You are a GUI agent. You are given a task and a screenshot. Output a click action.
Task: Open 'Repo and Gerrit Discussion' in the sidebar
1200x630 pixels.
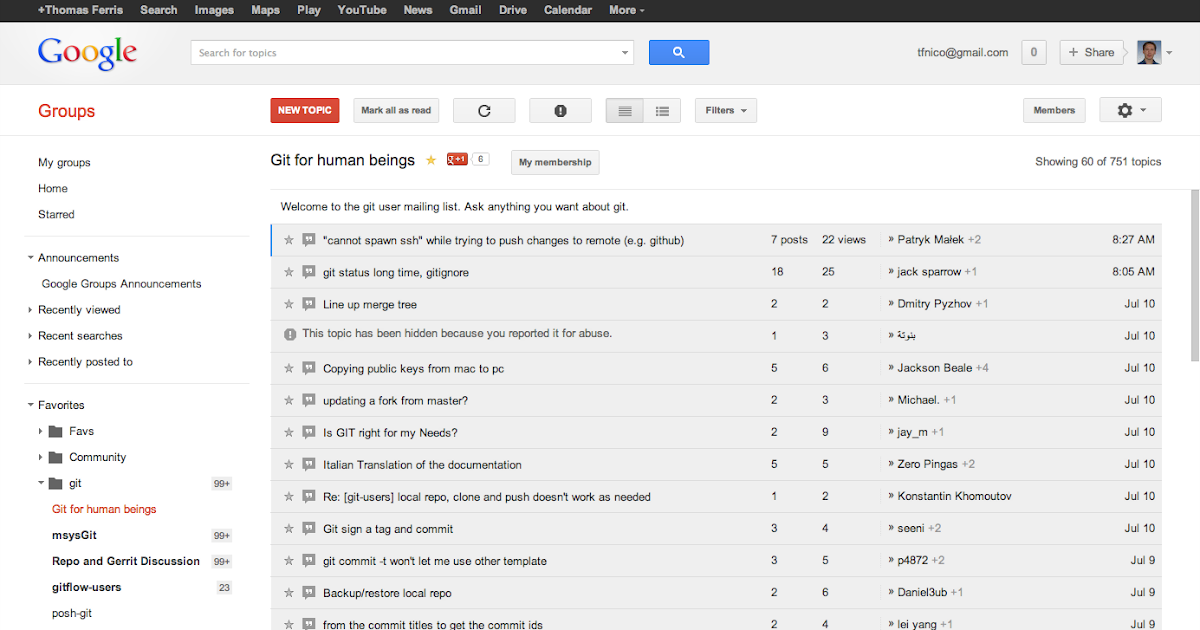[125, 561]
